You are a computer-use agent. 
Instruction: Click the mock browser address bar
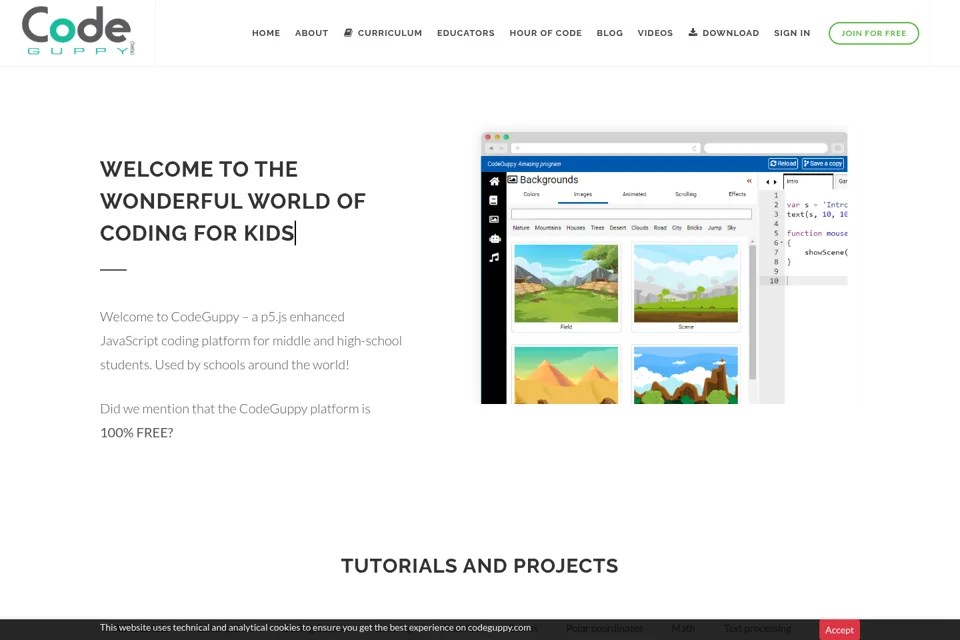tap(607, 148)
